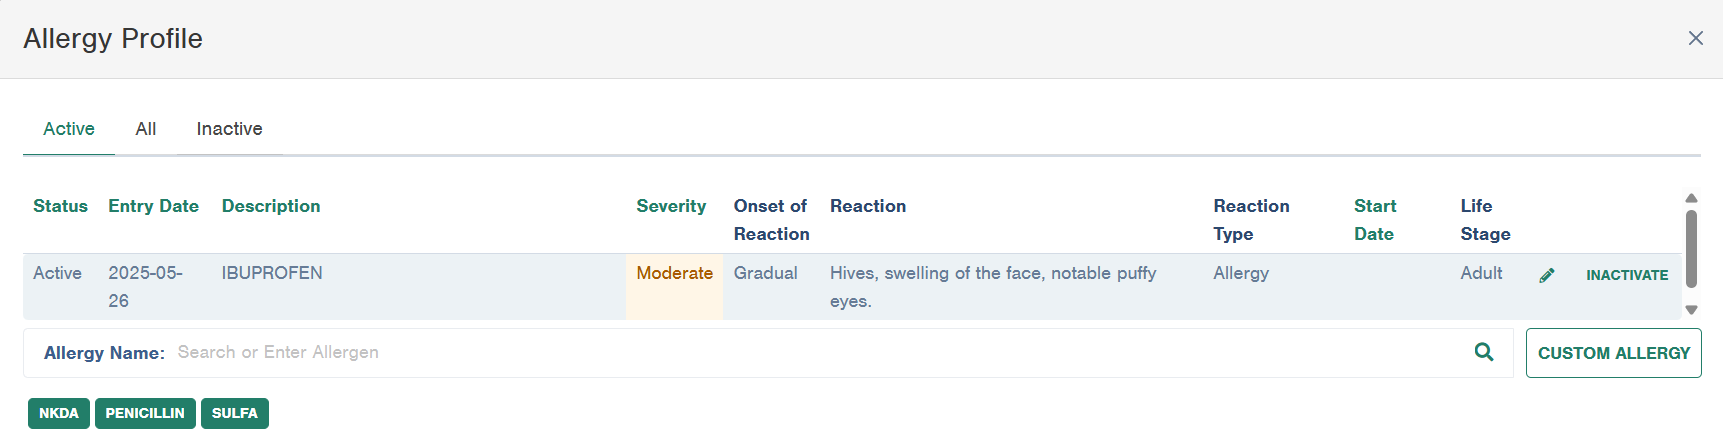
Task: Switch to the Active tab
Action: (x=69, y=129)
